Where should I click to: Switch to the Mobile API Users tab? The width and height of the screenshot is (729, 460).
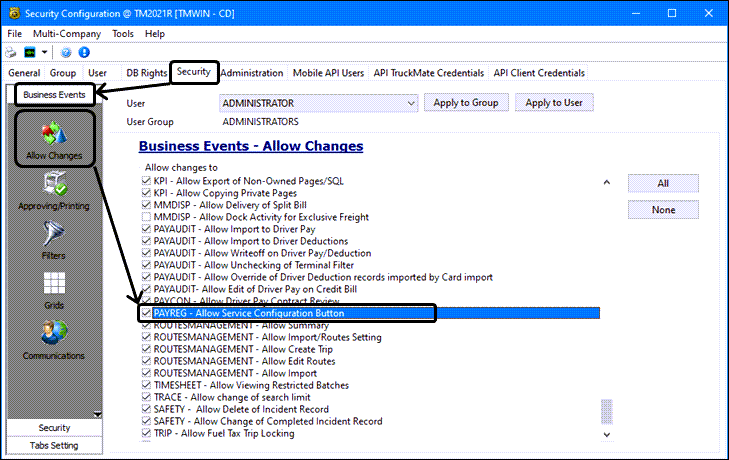[x=328, y=73]
